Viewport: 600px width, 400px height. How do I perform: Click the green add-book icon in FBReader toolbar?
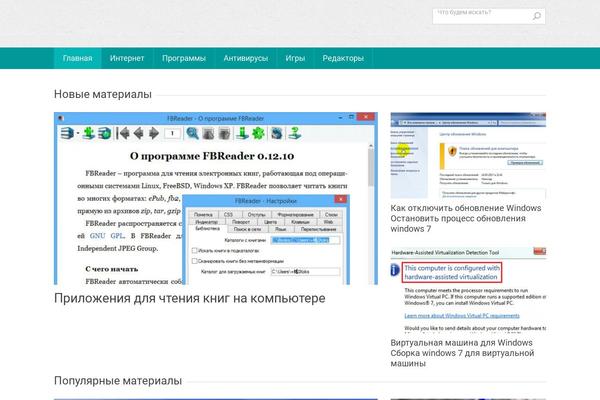pos(89,133)
